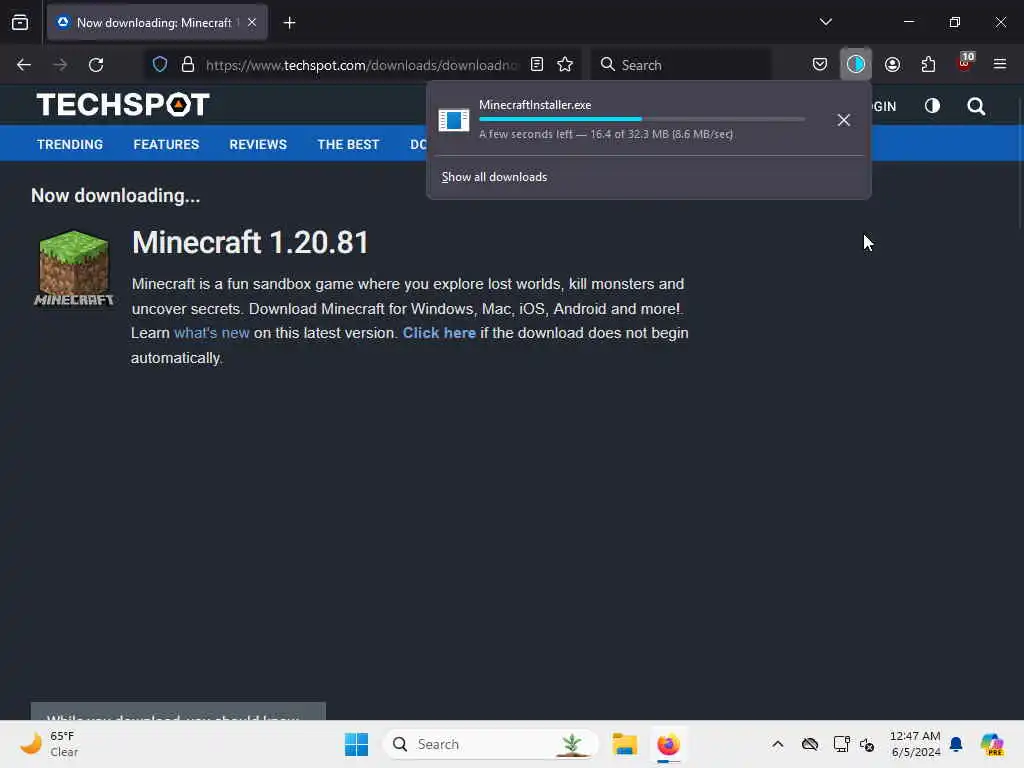Bookmark this page with the star
Viewport: 1024px width, 768px height.
click(x=565, y=65)
